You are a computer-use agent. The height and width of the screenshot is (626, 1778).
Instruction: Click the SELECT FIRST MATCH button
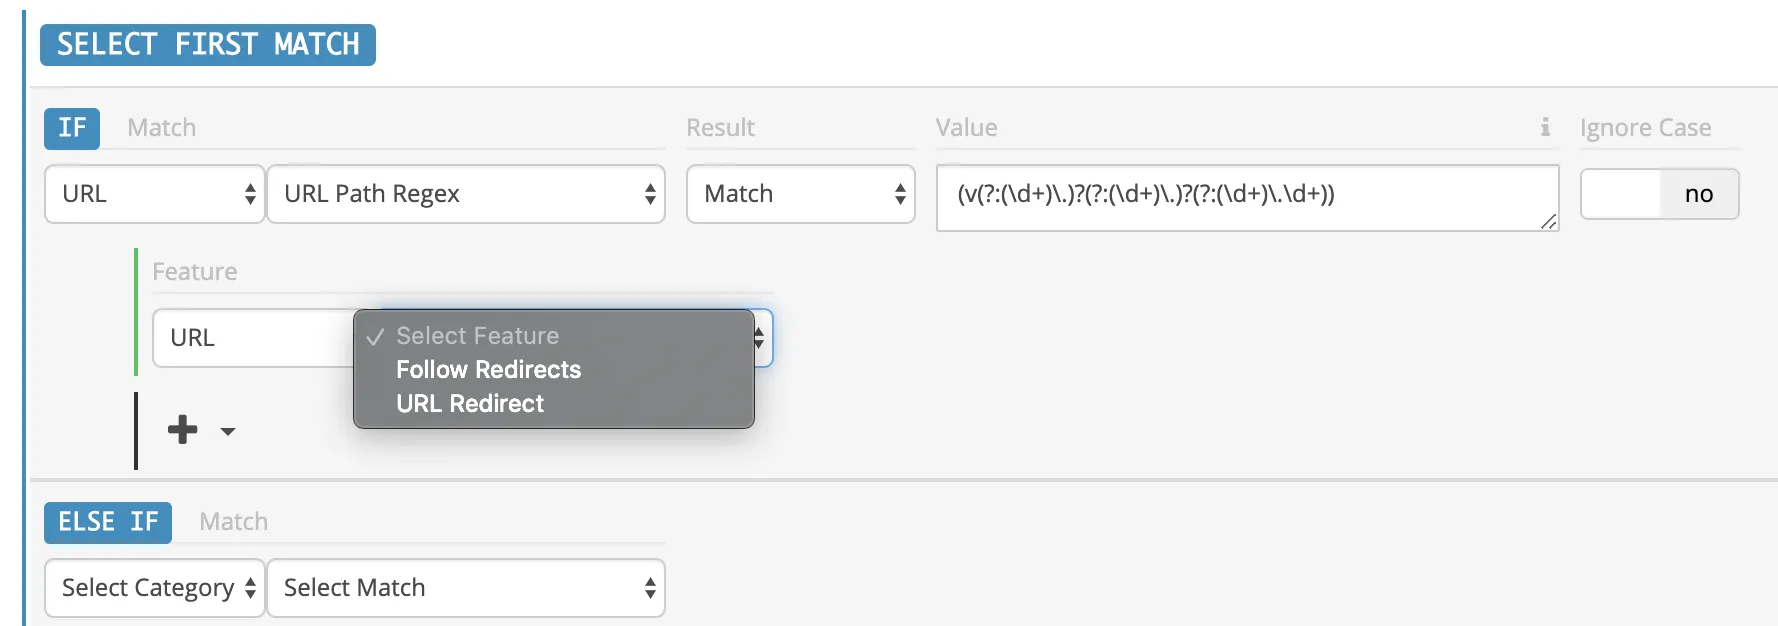pyautogui.click(x=208, y=45)
